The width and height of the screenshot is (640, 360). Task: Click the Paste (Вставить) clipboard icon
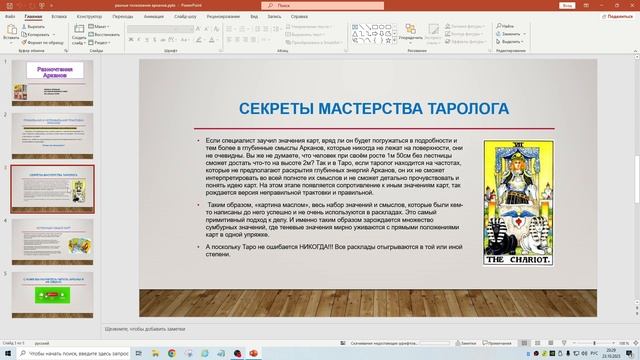(11, 29)
